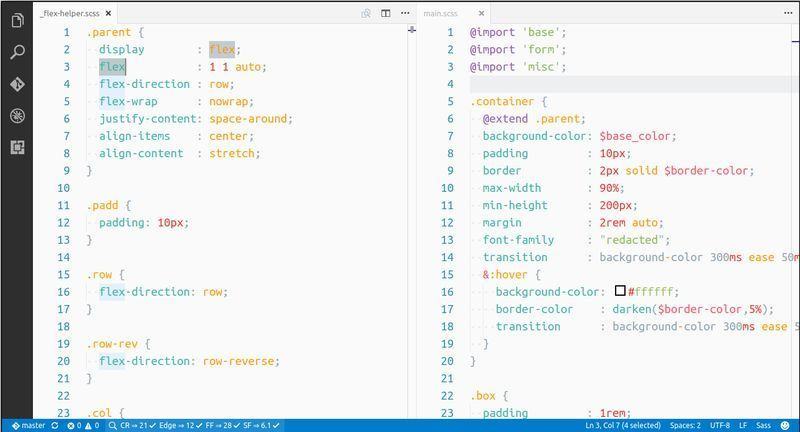The width and height of the screenshot is (800, 432).
Task: Click 'stretch' value on line 8
Action: pos(232,154)
